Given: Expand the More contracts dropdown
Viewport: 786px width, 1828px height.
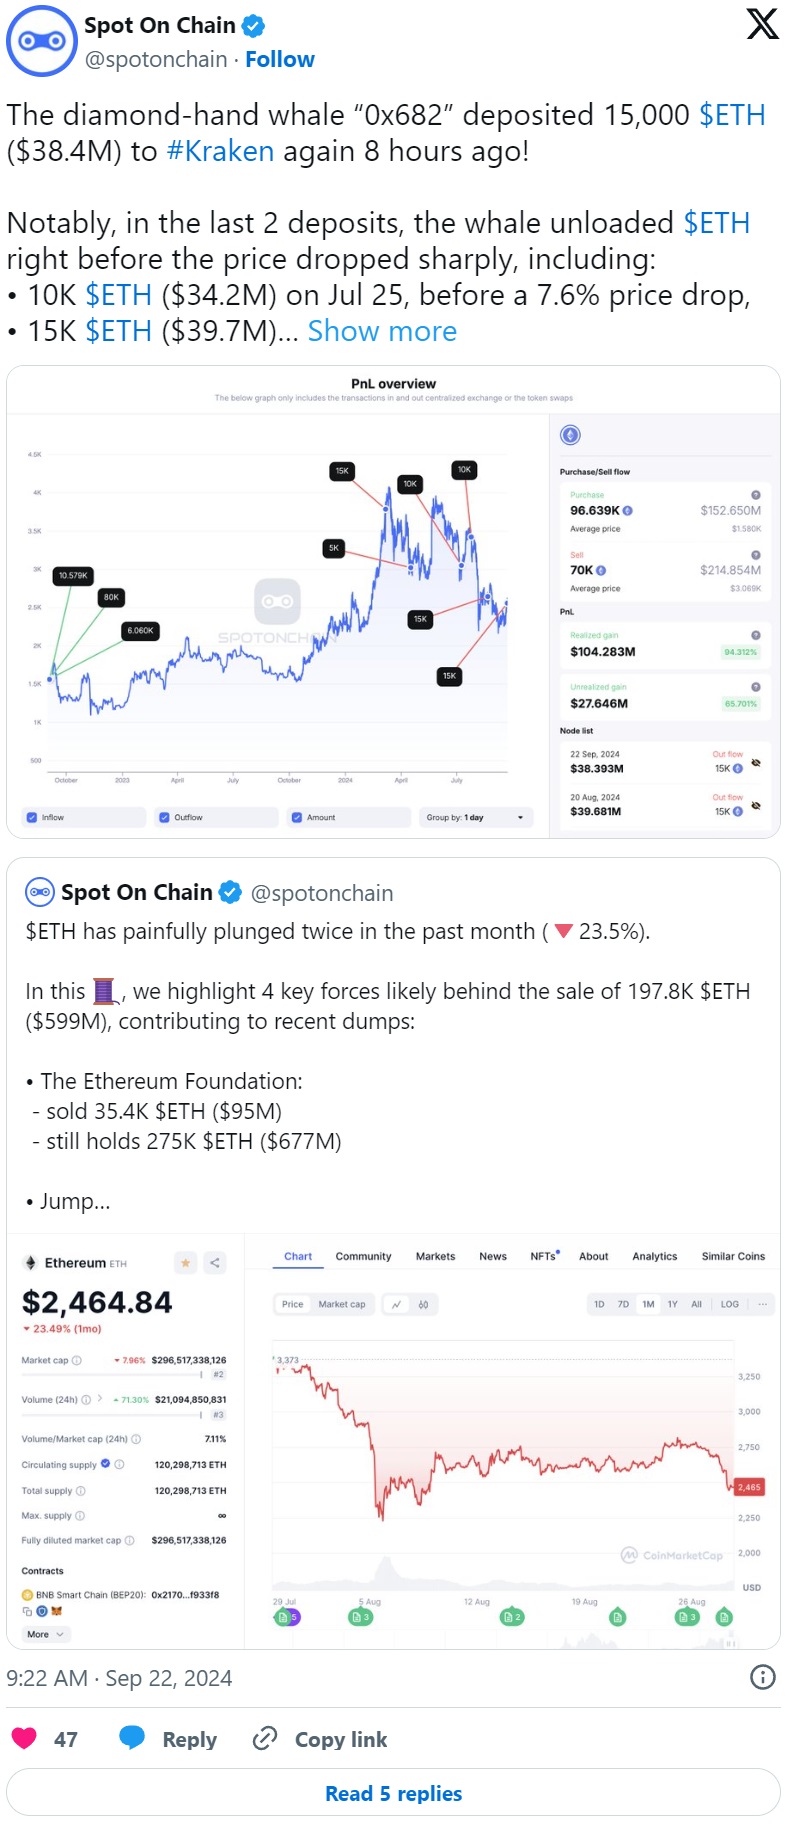Looking at the screenshot, I should click(46, 1634).
